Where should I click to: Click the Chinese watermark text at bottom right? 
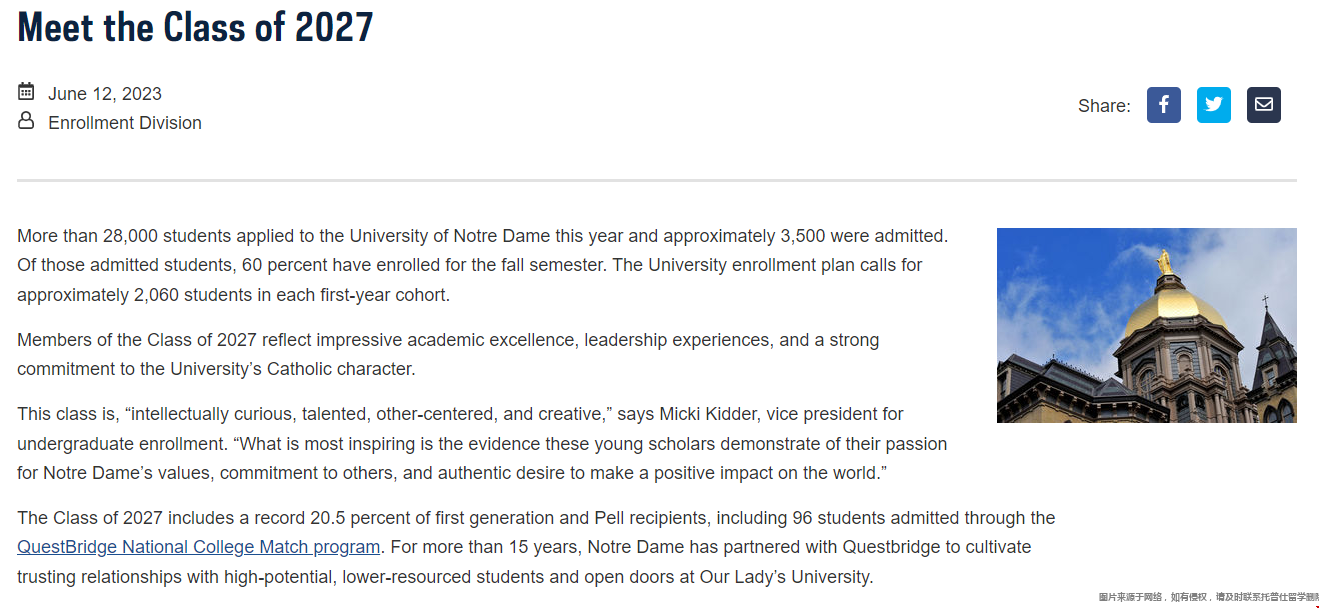[1208, 597]
